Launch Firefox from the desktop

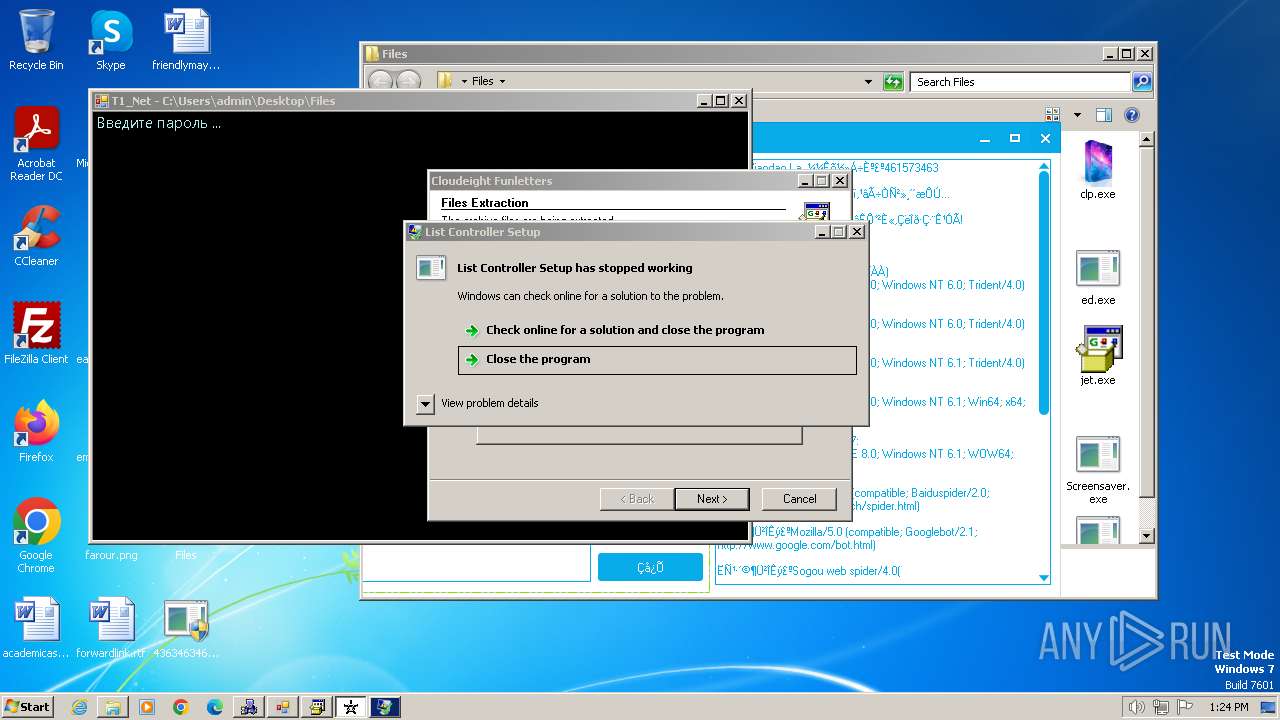[x=36, y=431]
